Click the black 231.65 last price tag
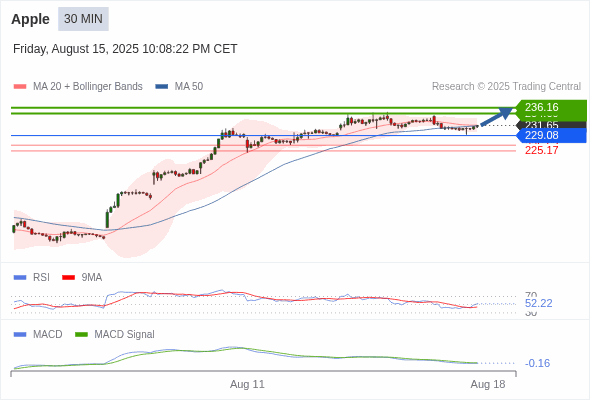 (x=550, y=125)
